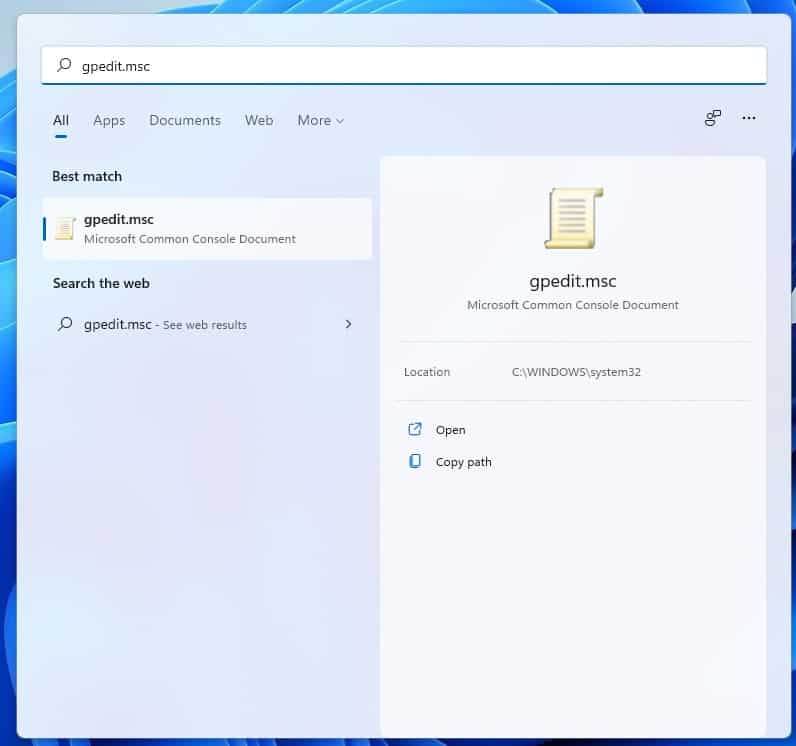This screenshot has height=746, width=796.
Task: Open the three-dot options menu
Action: (749, 118)
